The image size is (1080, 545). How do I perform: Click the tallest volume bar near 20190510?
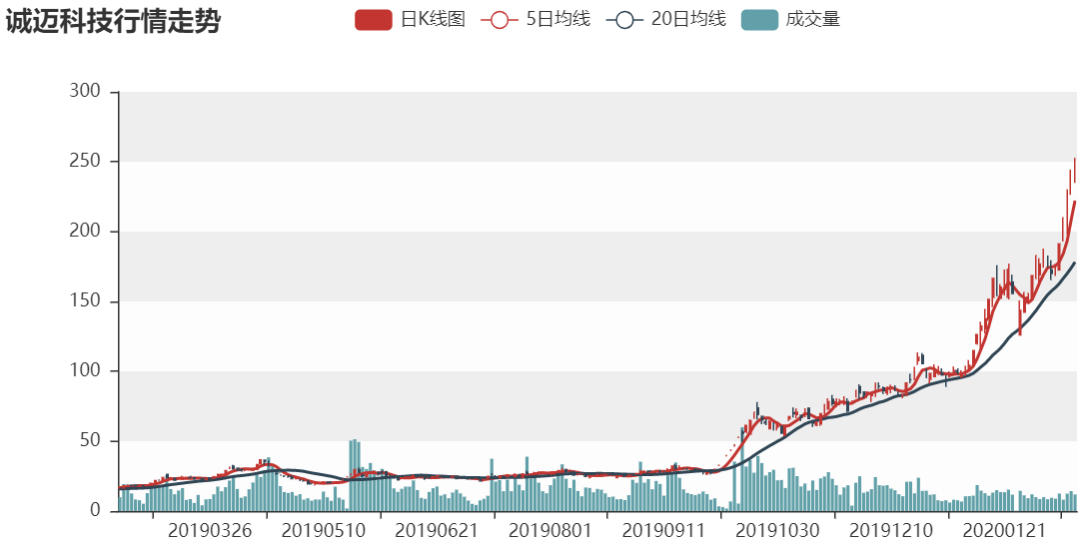(x=354, y=475)
